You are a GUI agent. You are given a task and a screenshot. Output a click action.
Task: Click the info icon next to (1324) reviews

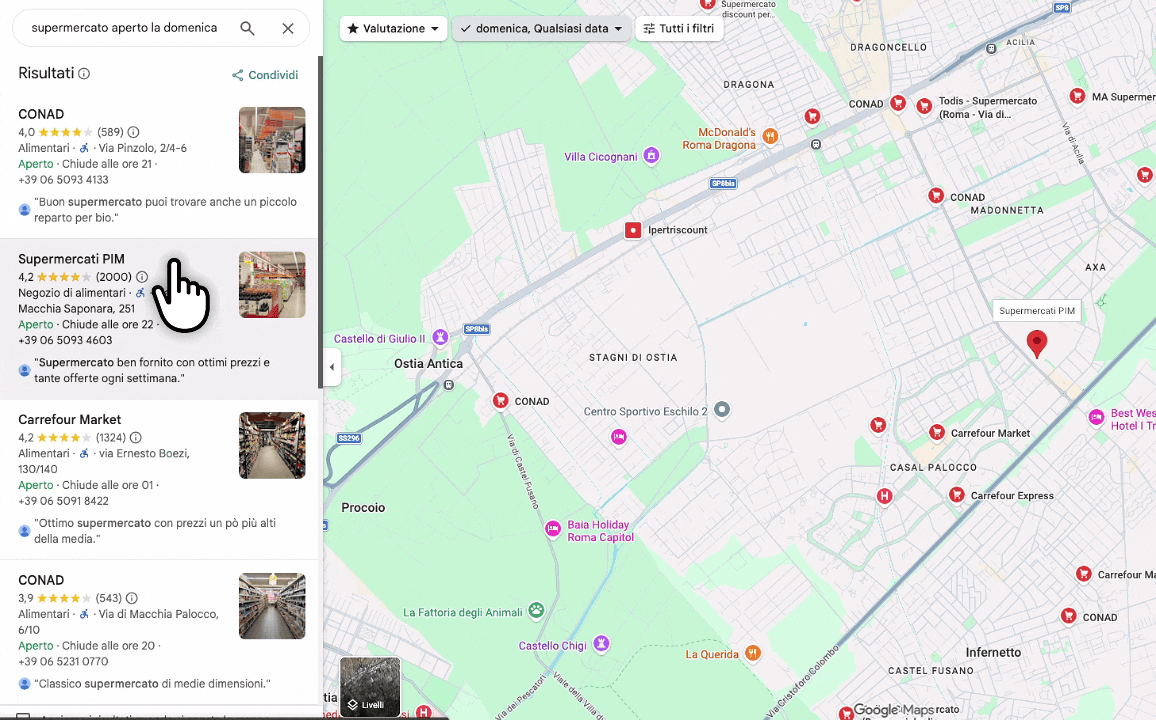(136, 438)
